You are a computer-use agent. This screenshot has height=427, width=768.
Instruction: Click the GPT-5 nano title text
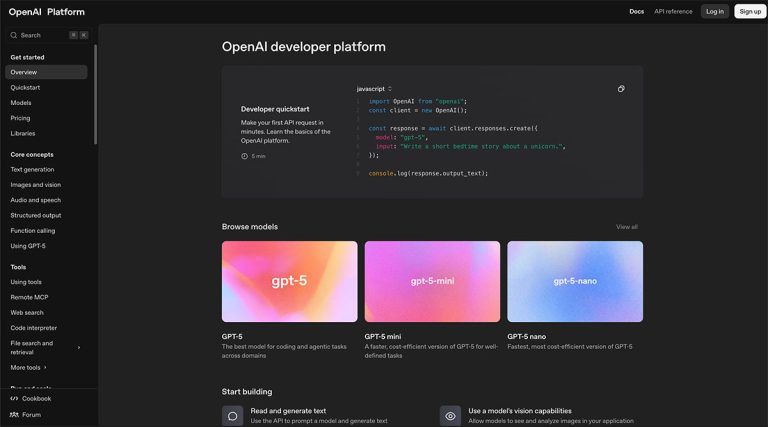527,336
